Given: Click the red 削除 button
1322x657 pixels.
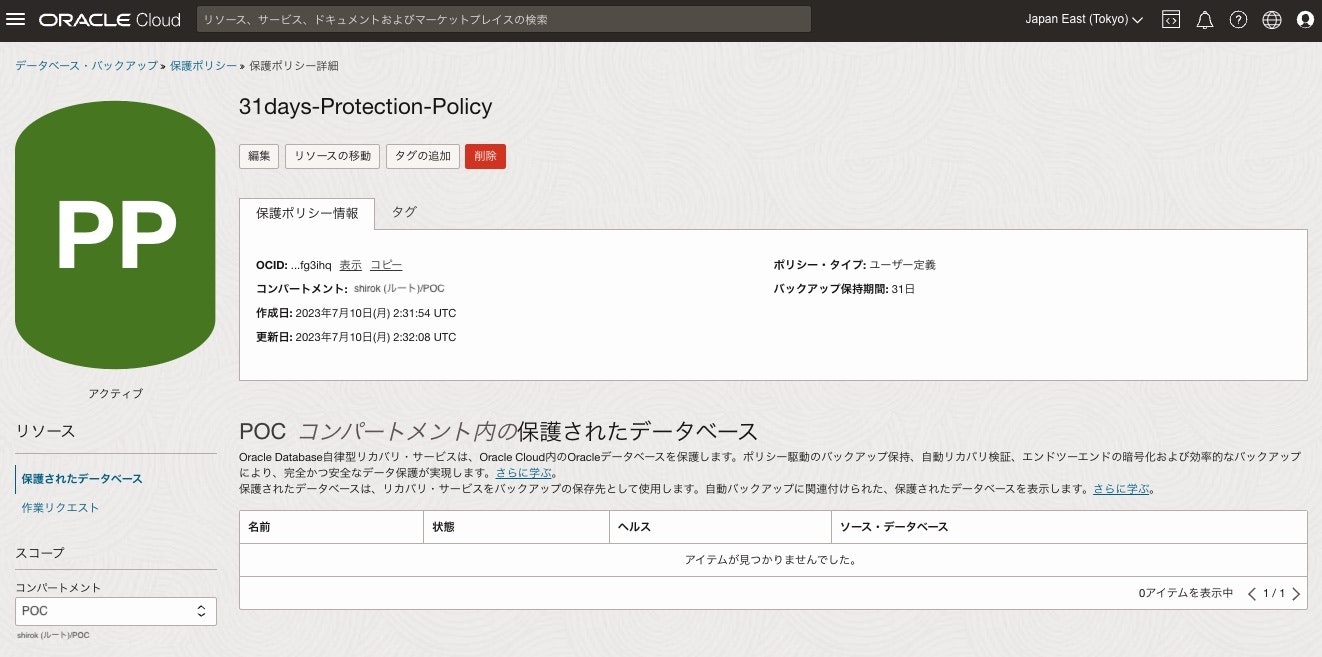Looking at the screenshot, I should (x=485, y=156).
